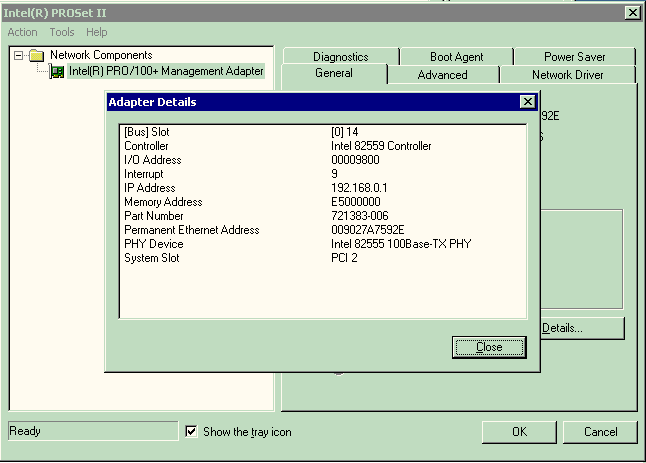Screen dimensions: 646x463
Task: Click the 00009800 address value
Action: (355, 160)
